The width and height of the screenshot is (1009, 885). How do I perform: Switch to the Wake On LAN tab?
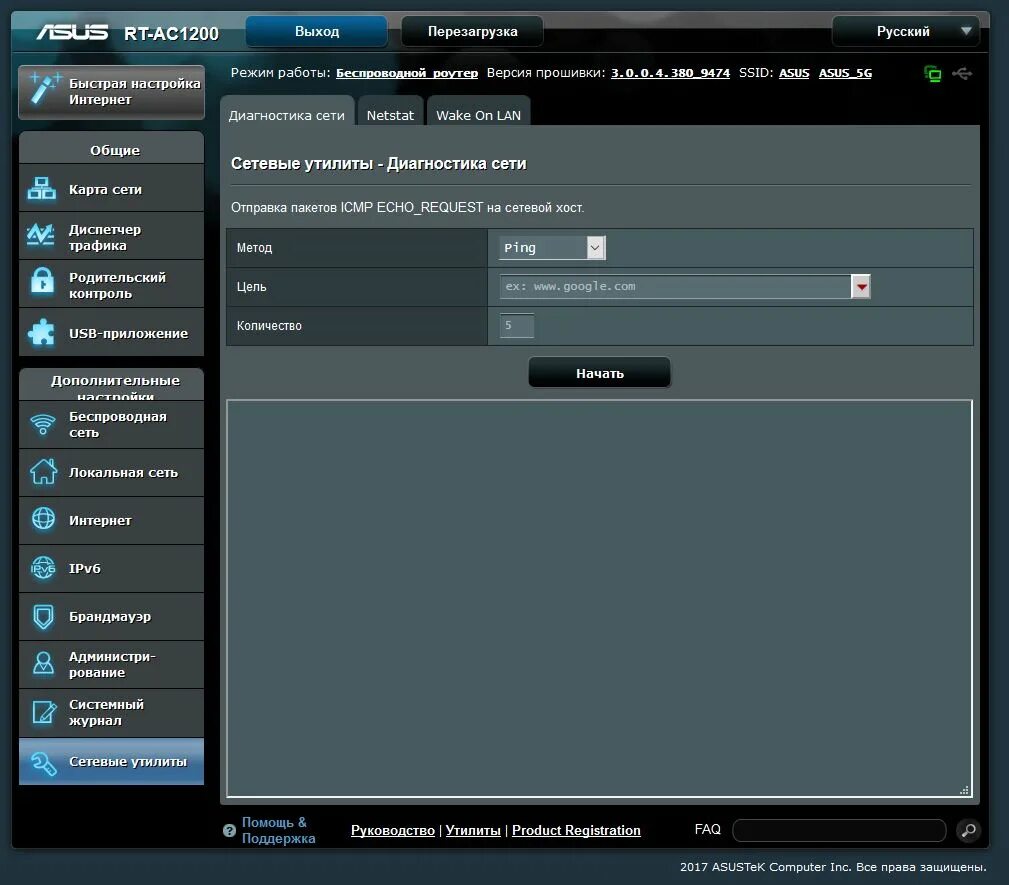478,113
